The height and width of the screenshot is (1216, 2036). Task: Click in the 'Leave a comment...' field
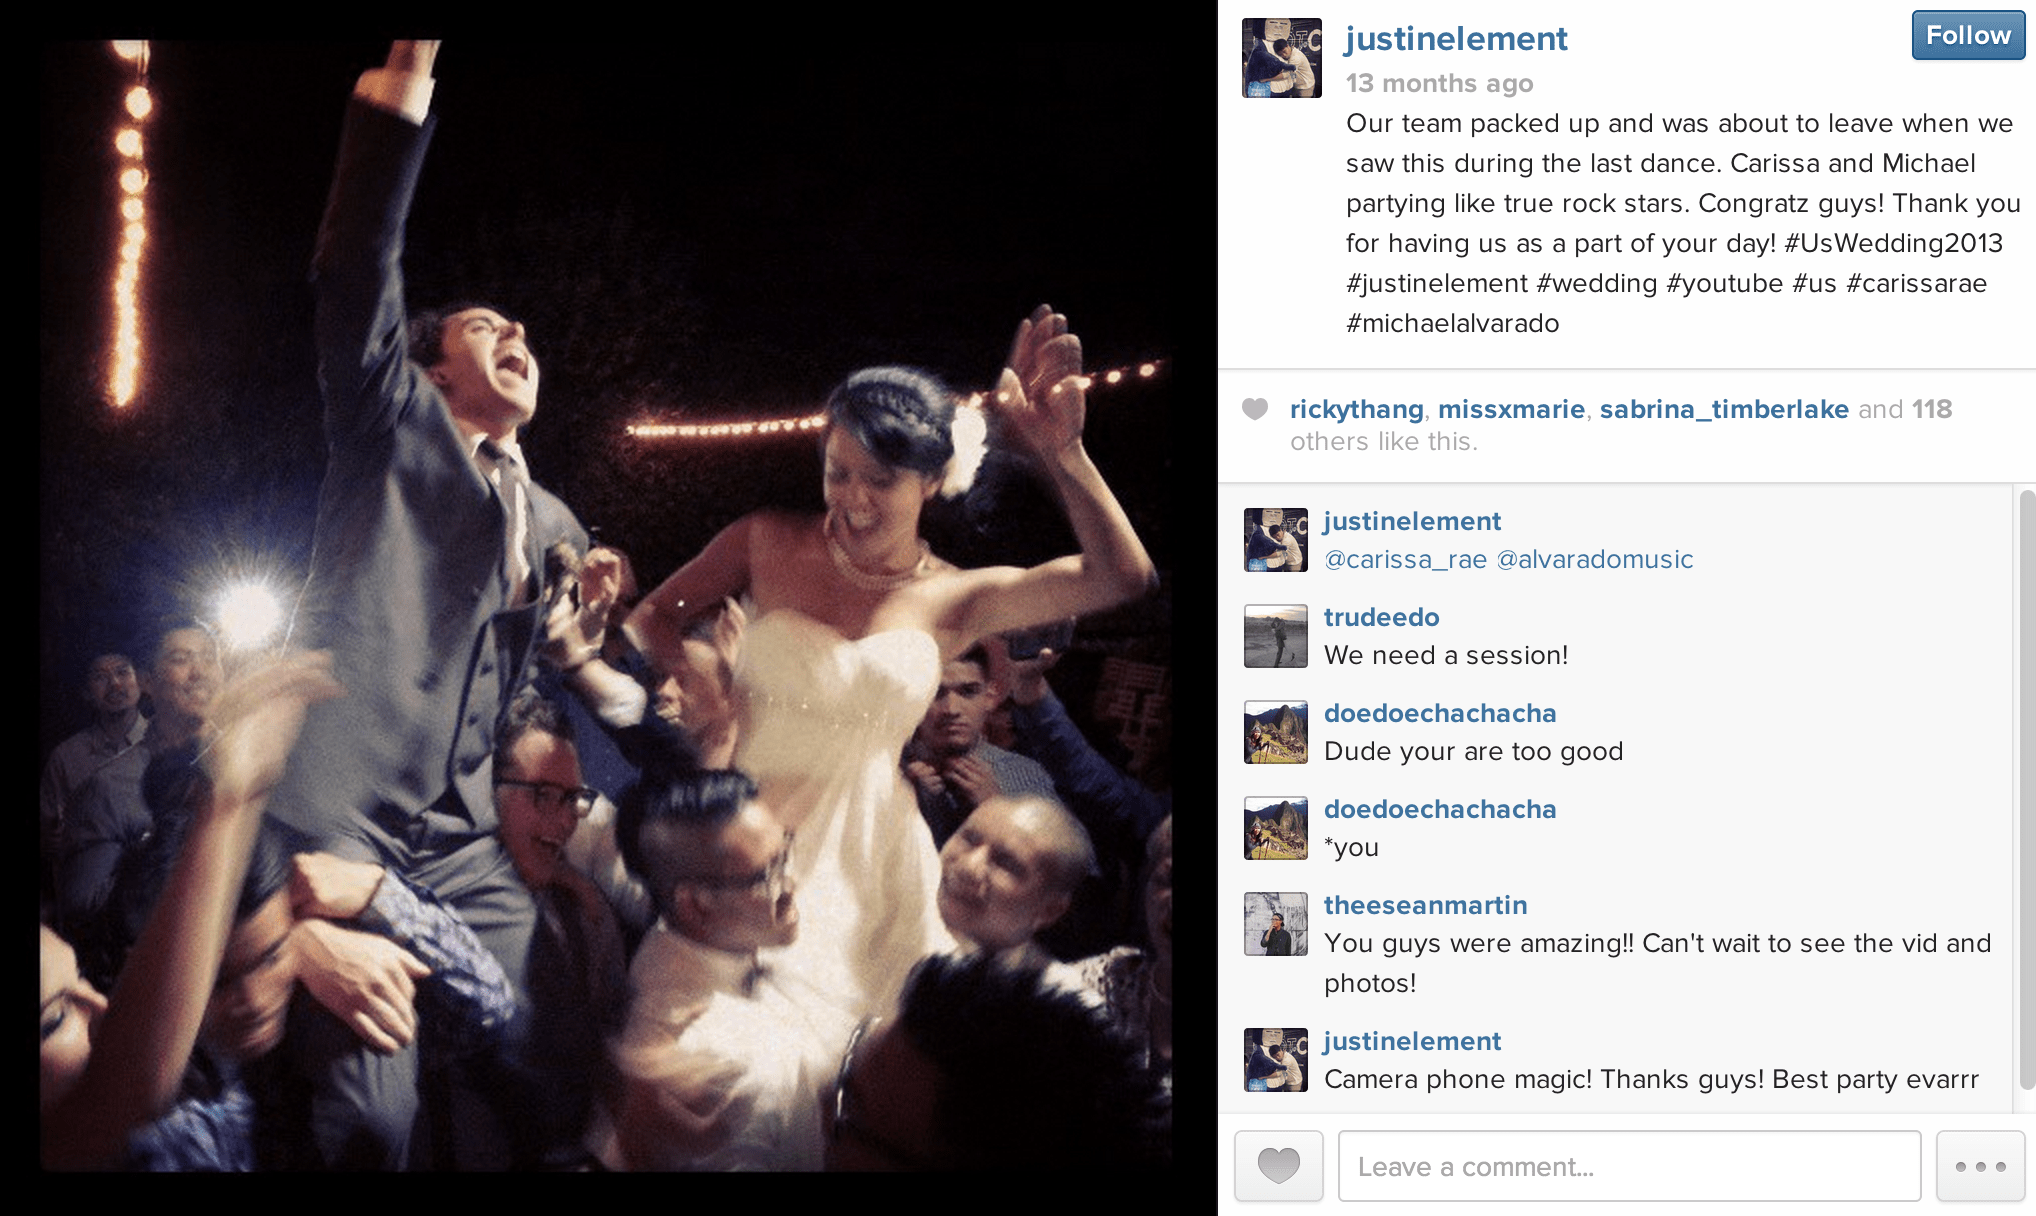tap(1630, 1166)
